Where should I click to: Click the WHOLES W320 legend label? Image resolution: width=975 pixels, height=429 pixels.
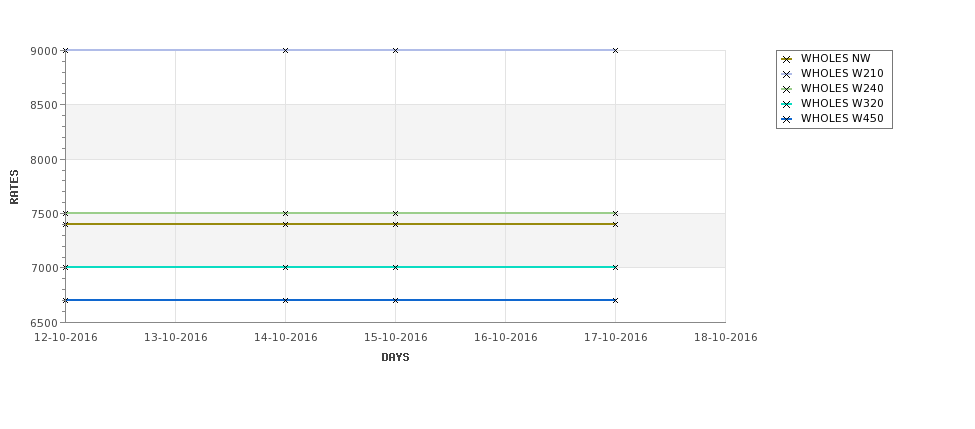(x=842, y=103)
